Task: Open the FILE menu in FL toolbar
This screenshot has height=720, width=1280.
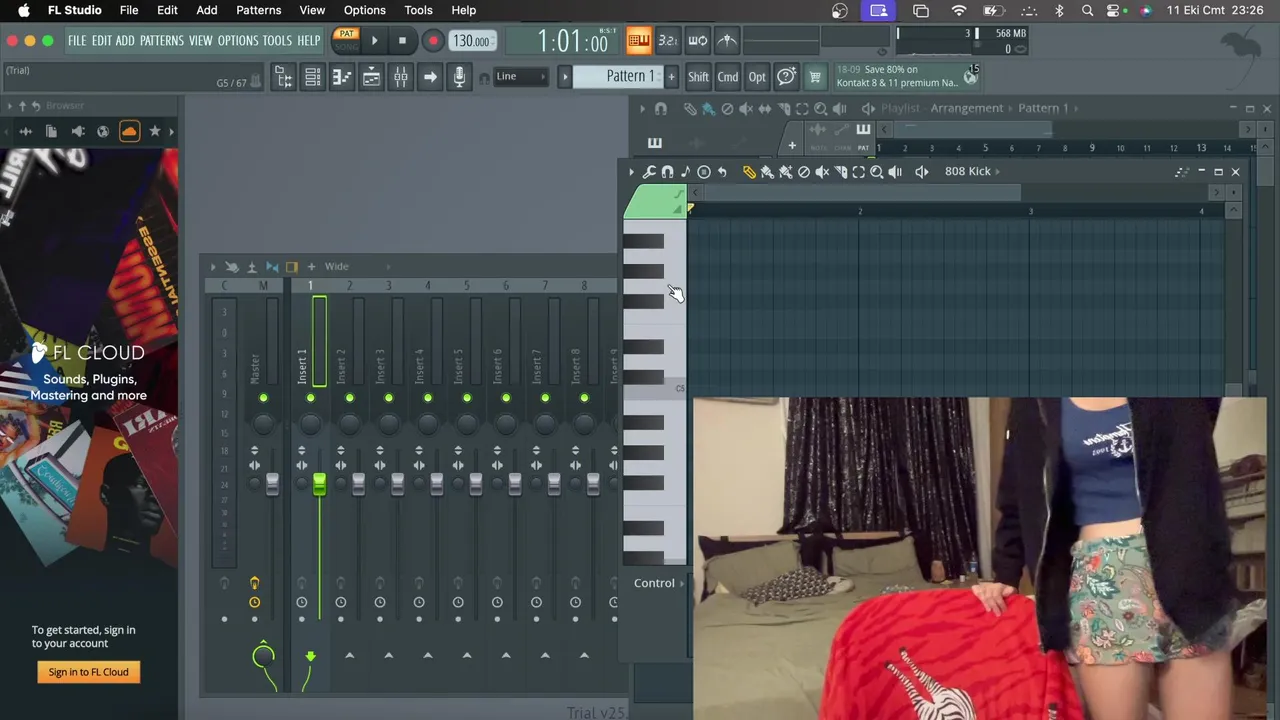Action: [x=77, y=41]
